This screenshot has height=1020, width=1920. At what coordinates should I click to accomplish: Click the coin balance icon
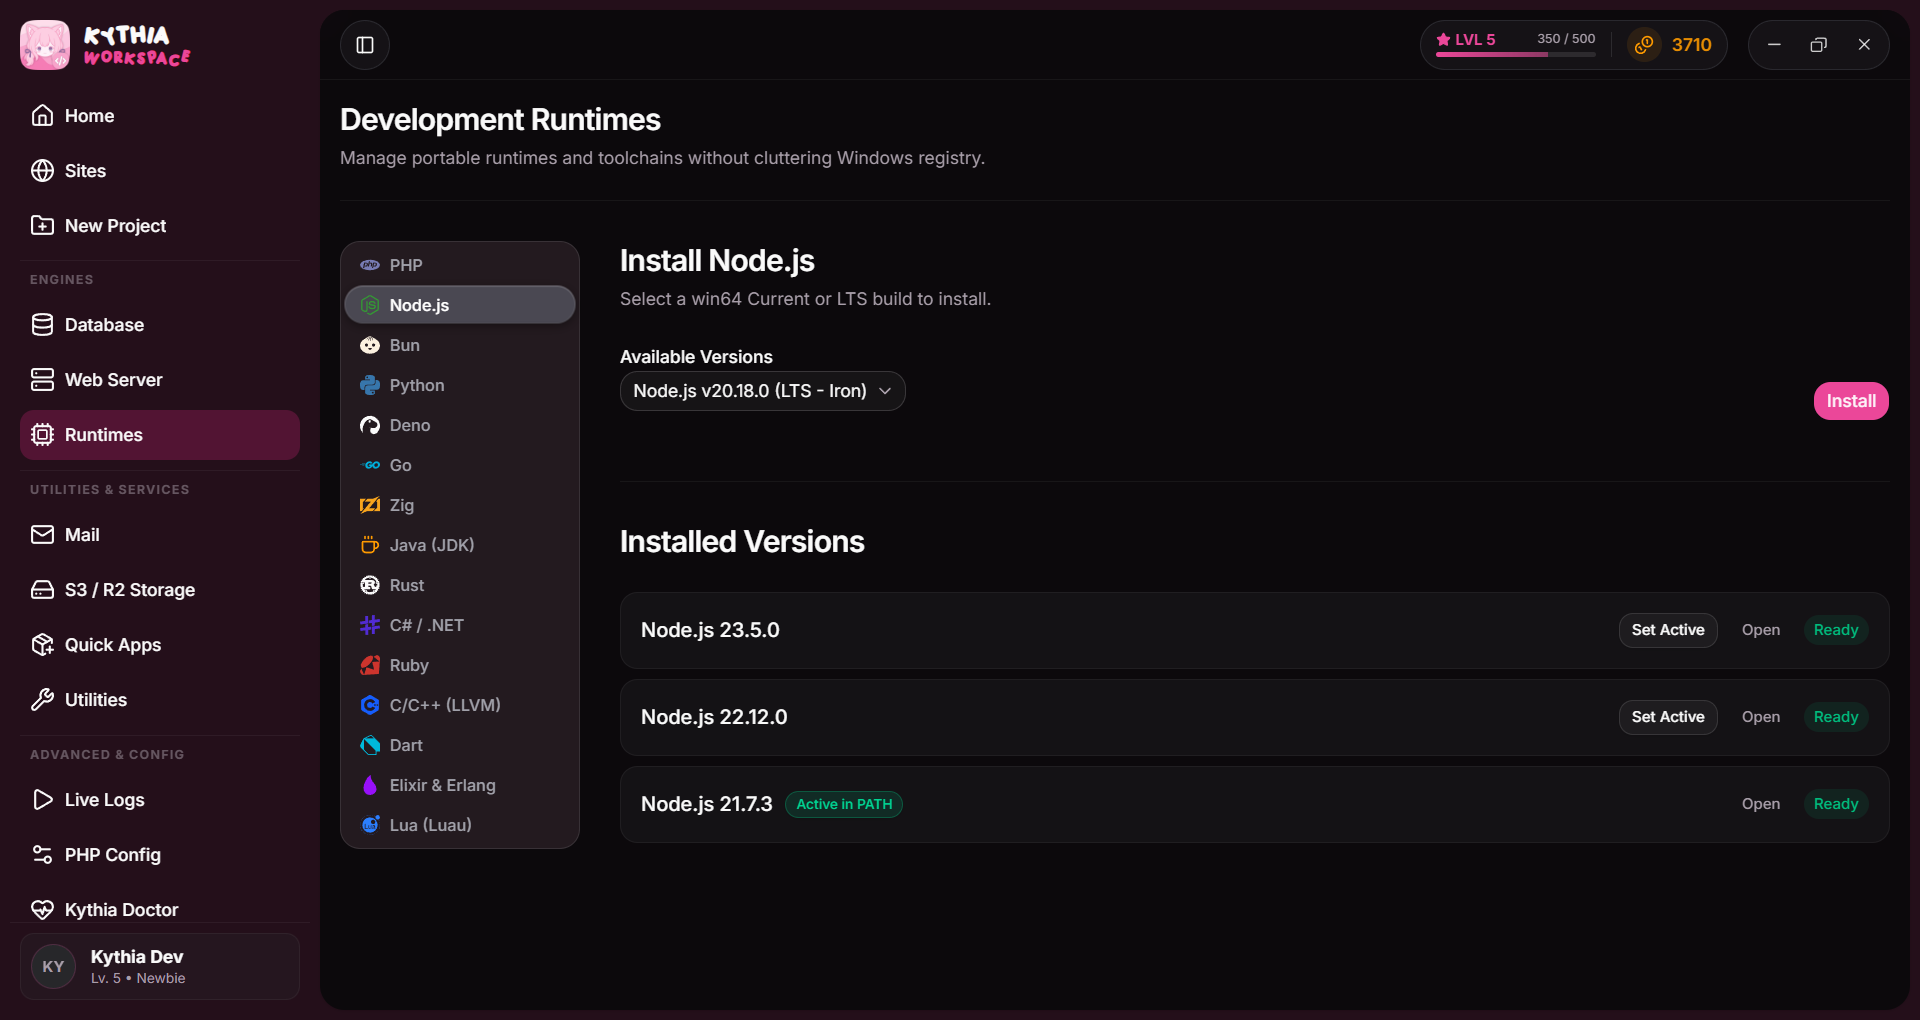click(1644, 45)
